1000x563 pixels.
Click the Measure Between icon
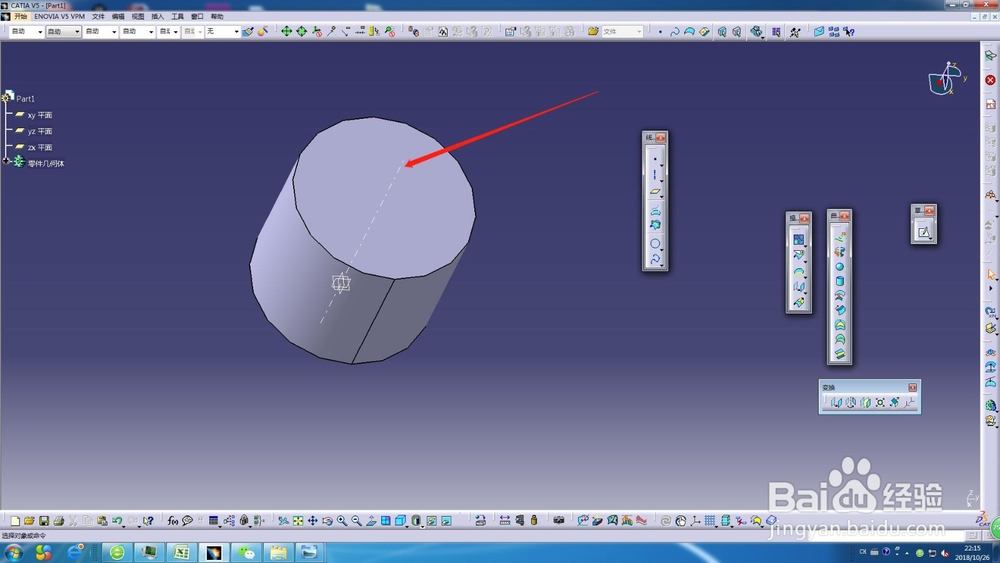coord(504,521)
